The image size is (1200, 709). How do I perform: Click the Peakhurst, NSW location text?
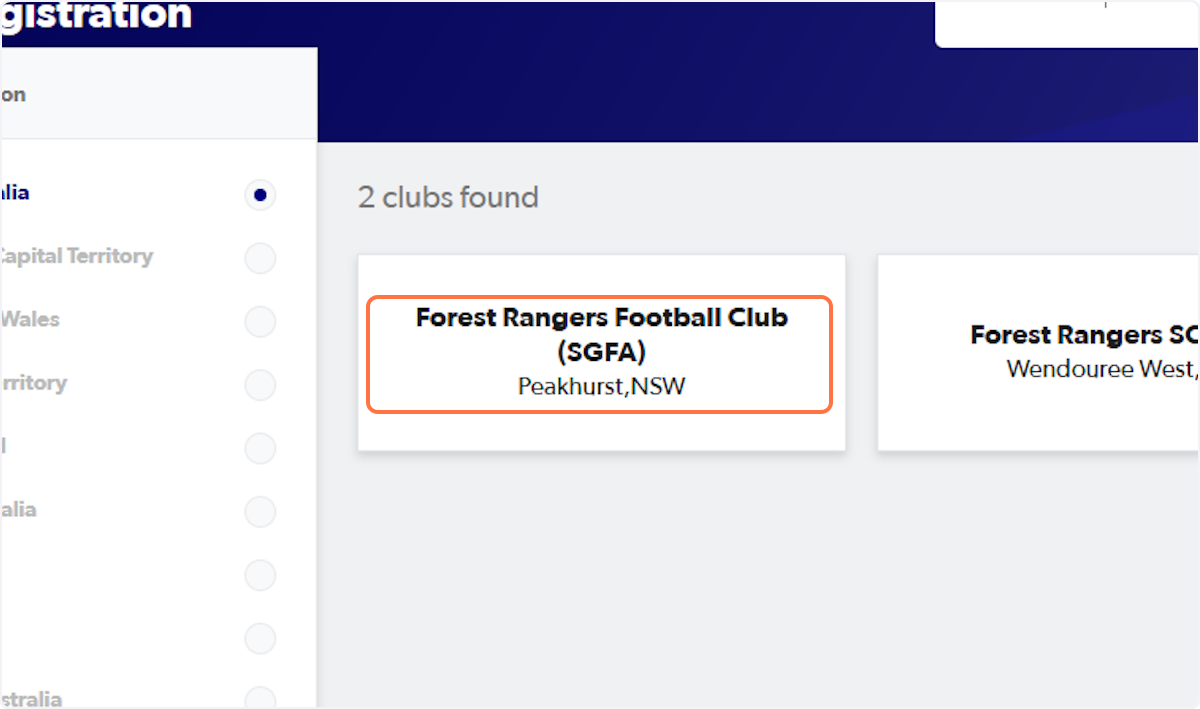click(600, 386)
